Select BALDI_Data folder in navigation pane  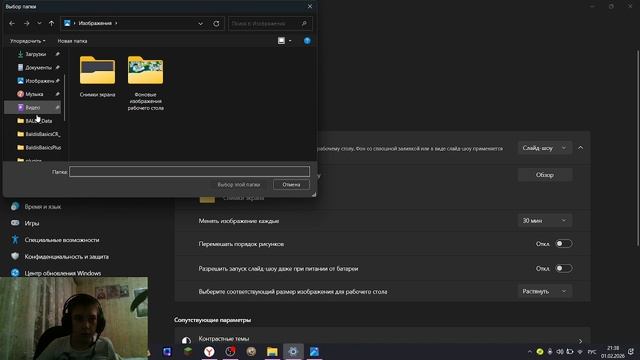(38, 121)
